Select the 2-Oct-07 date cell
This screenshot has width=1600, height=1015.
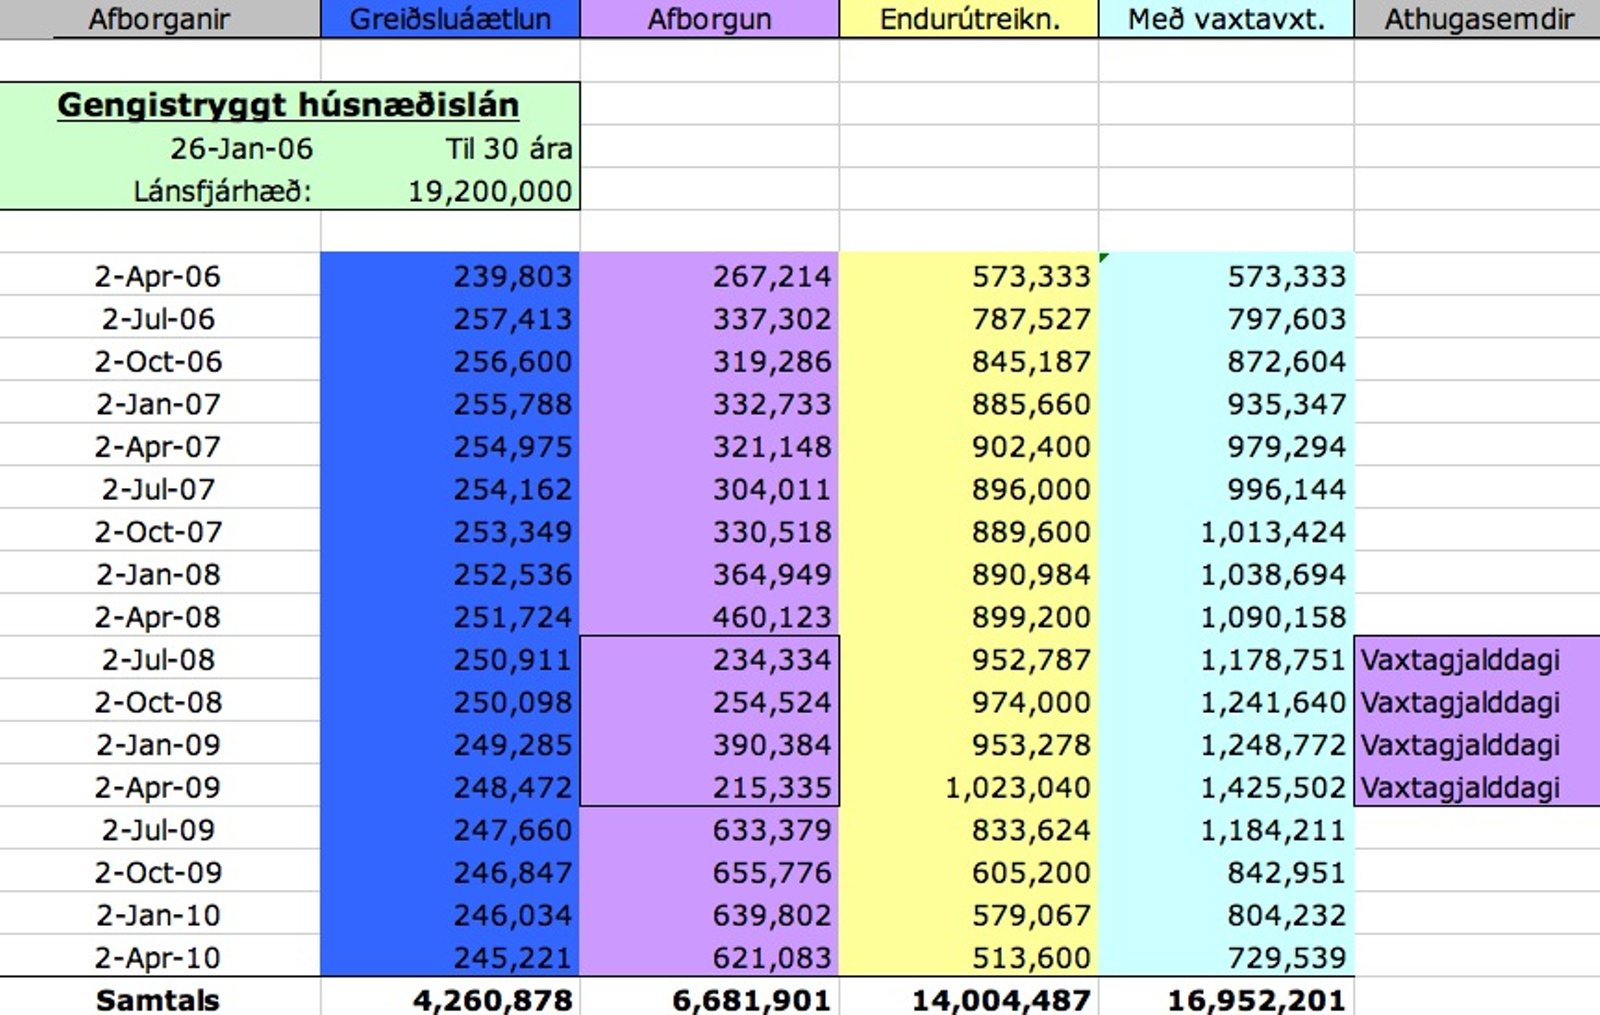tap(160, 531)
